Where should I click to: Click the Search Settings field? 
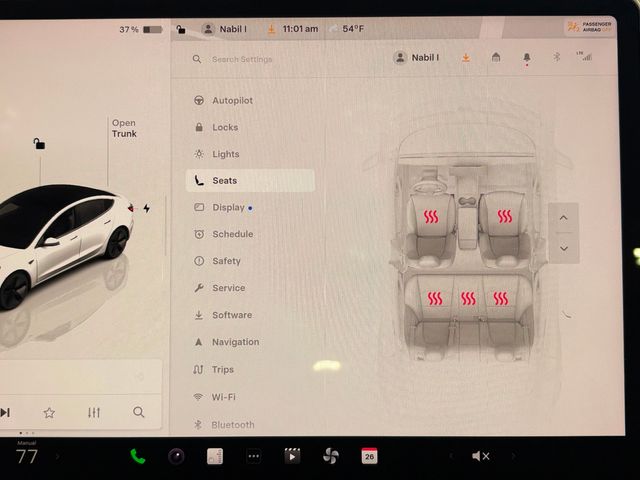tap(242, 59)
